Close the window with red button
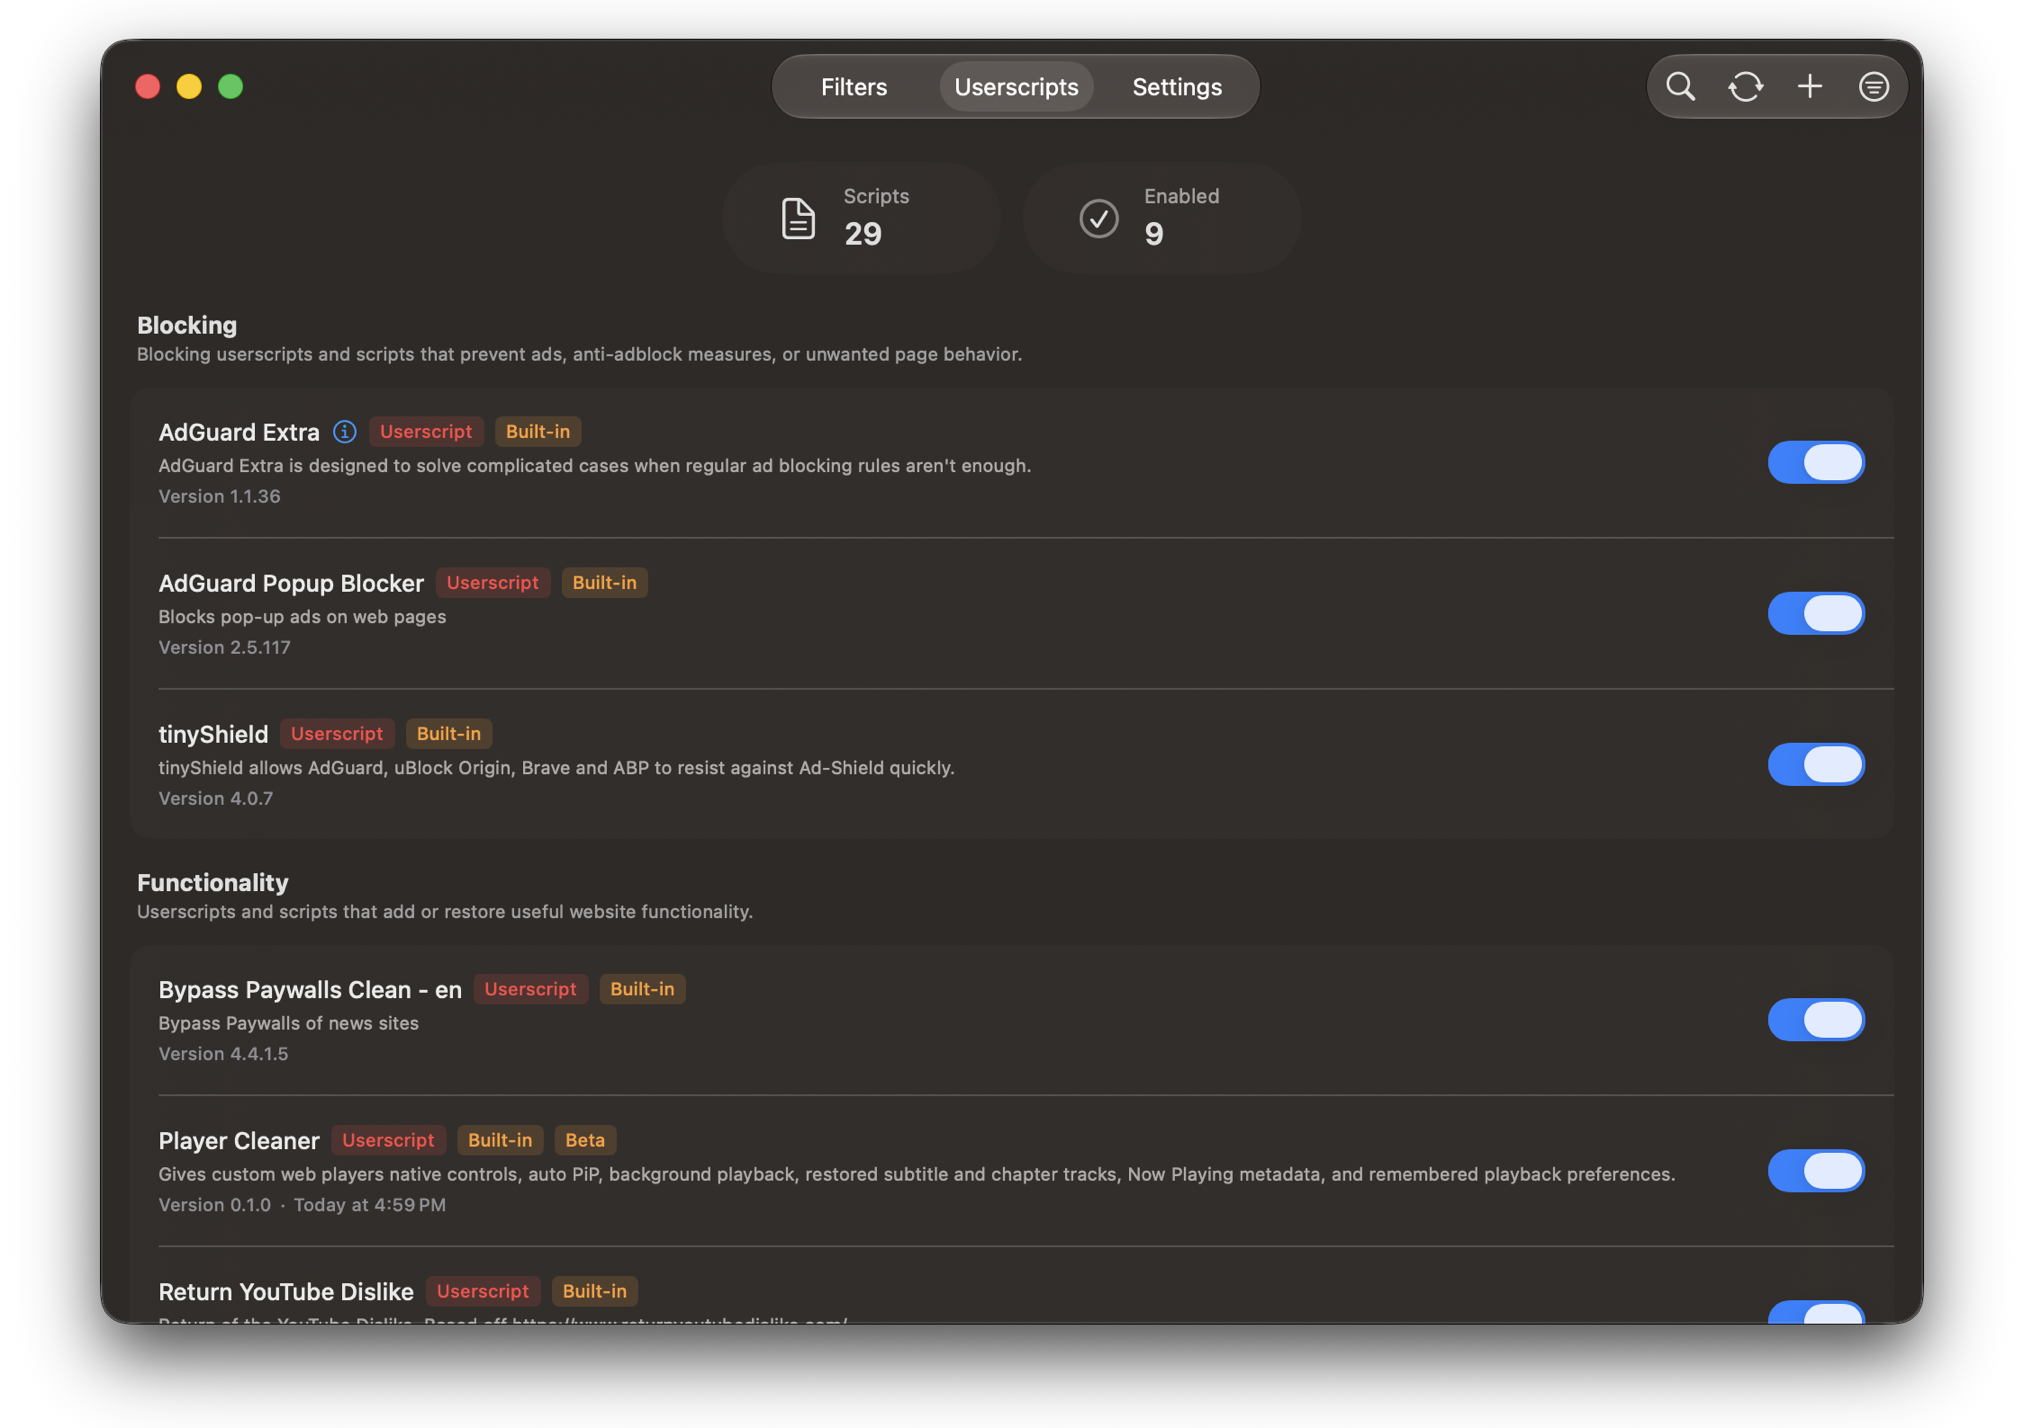This screenshot has width=2024, height=1428. (x=148, y=87)
